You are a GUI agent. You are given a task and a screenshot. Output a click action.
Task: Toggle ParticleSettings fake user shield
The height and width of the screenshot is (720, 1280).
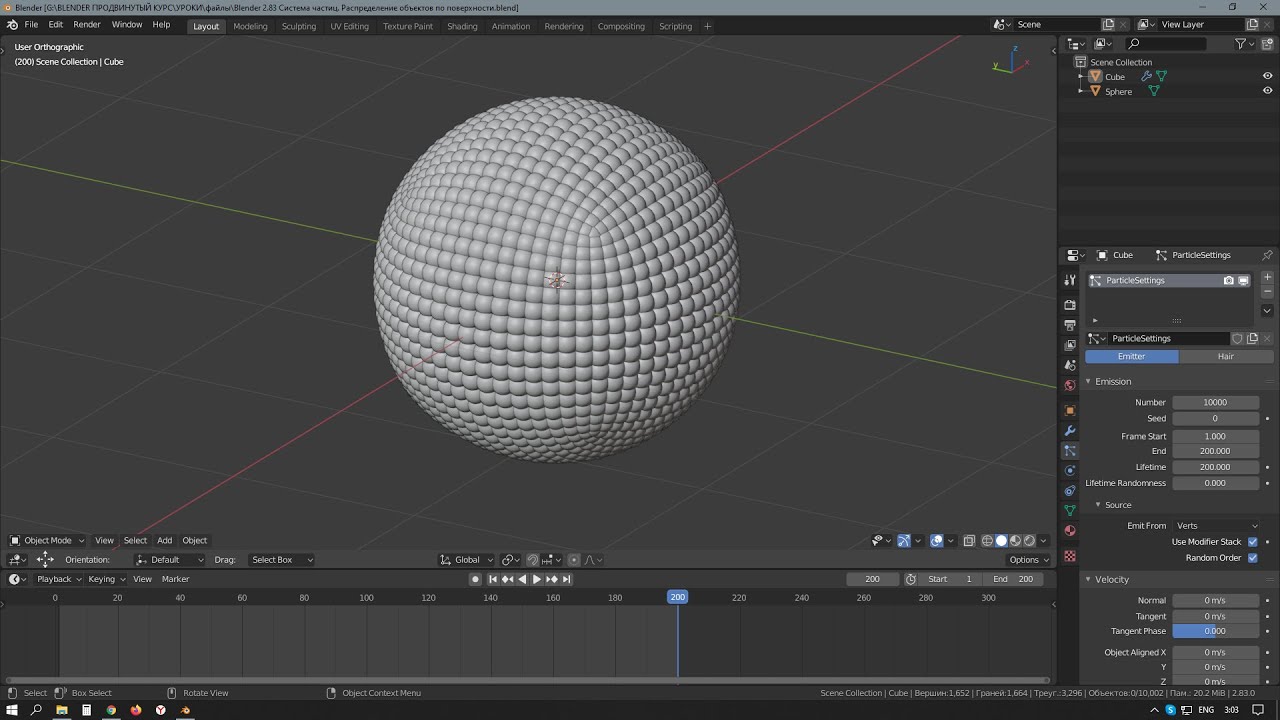1237,338
